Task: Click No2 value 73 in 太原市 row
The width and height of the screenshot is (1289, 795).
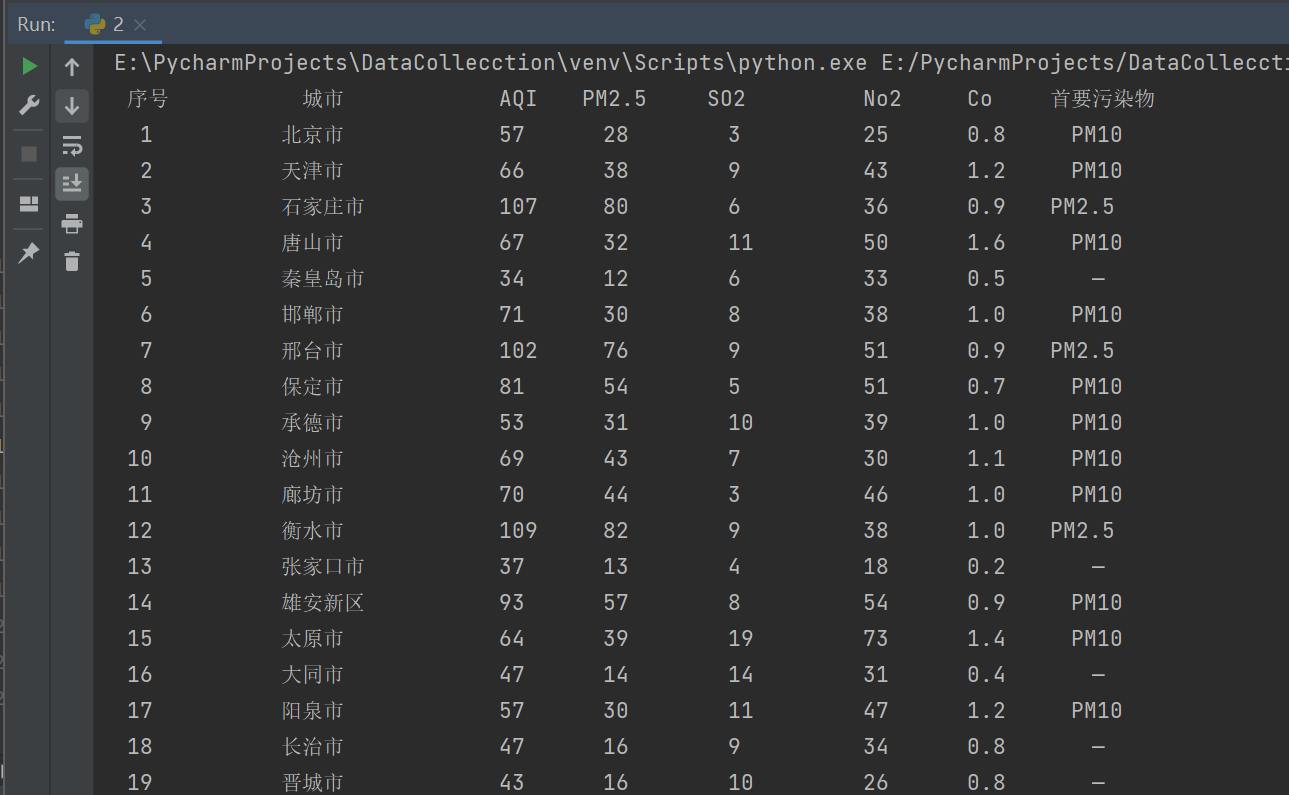Action: click(876, 639)
